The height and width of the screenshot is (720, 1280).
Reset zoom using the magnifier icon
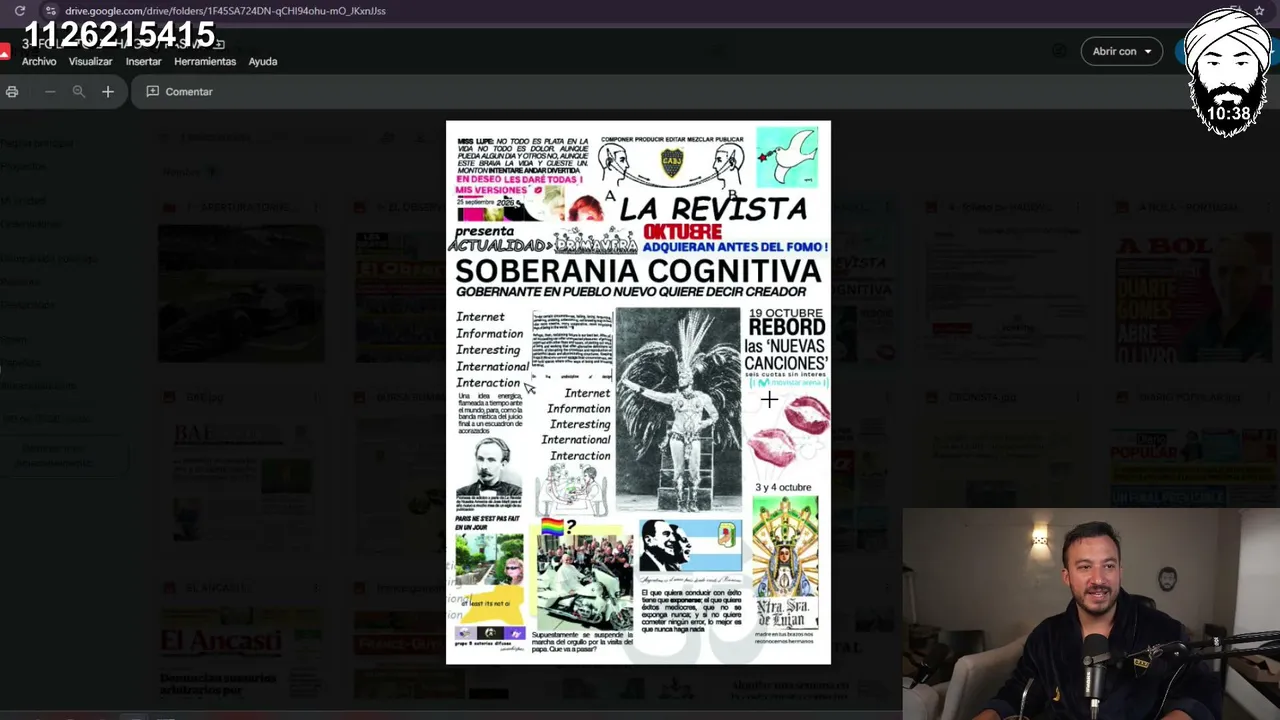tap(79, 92)
